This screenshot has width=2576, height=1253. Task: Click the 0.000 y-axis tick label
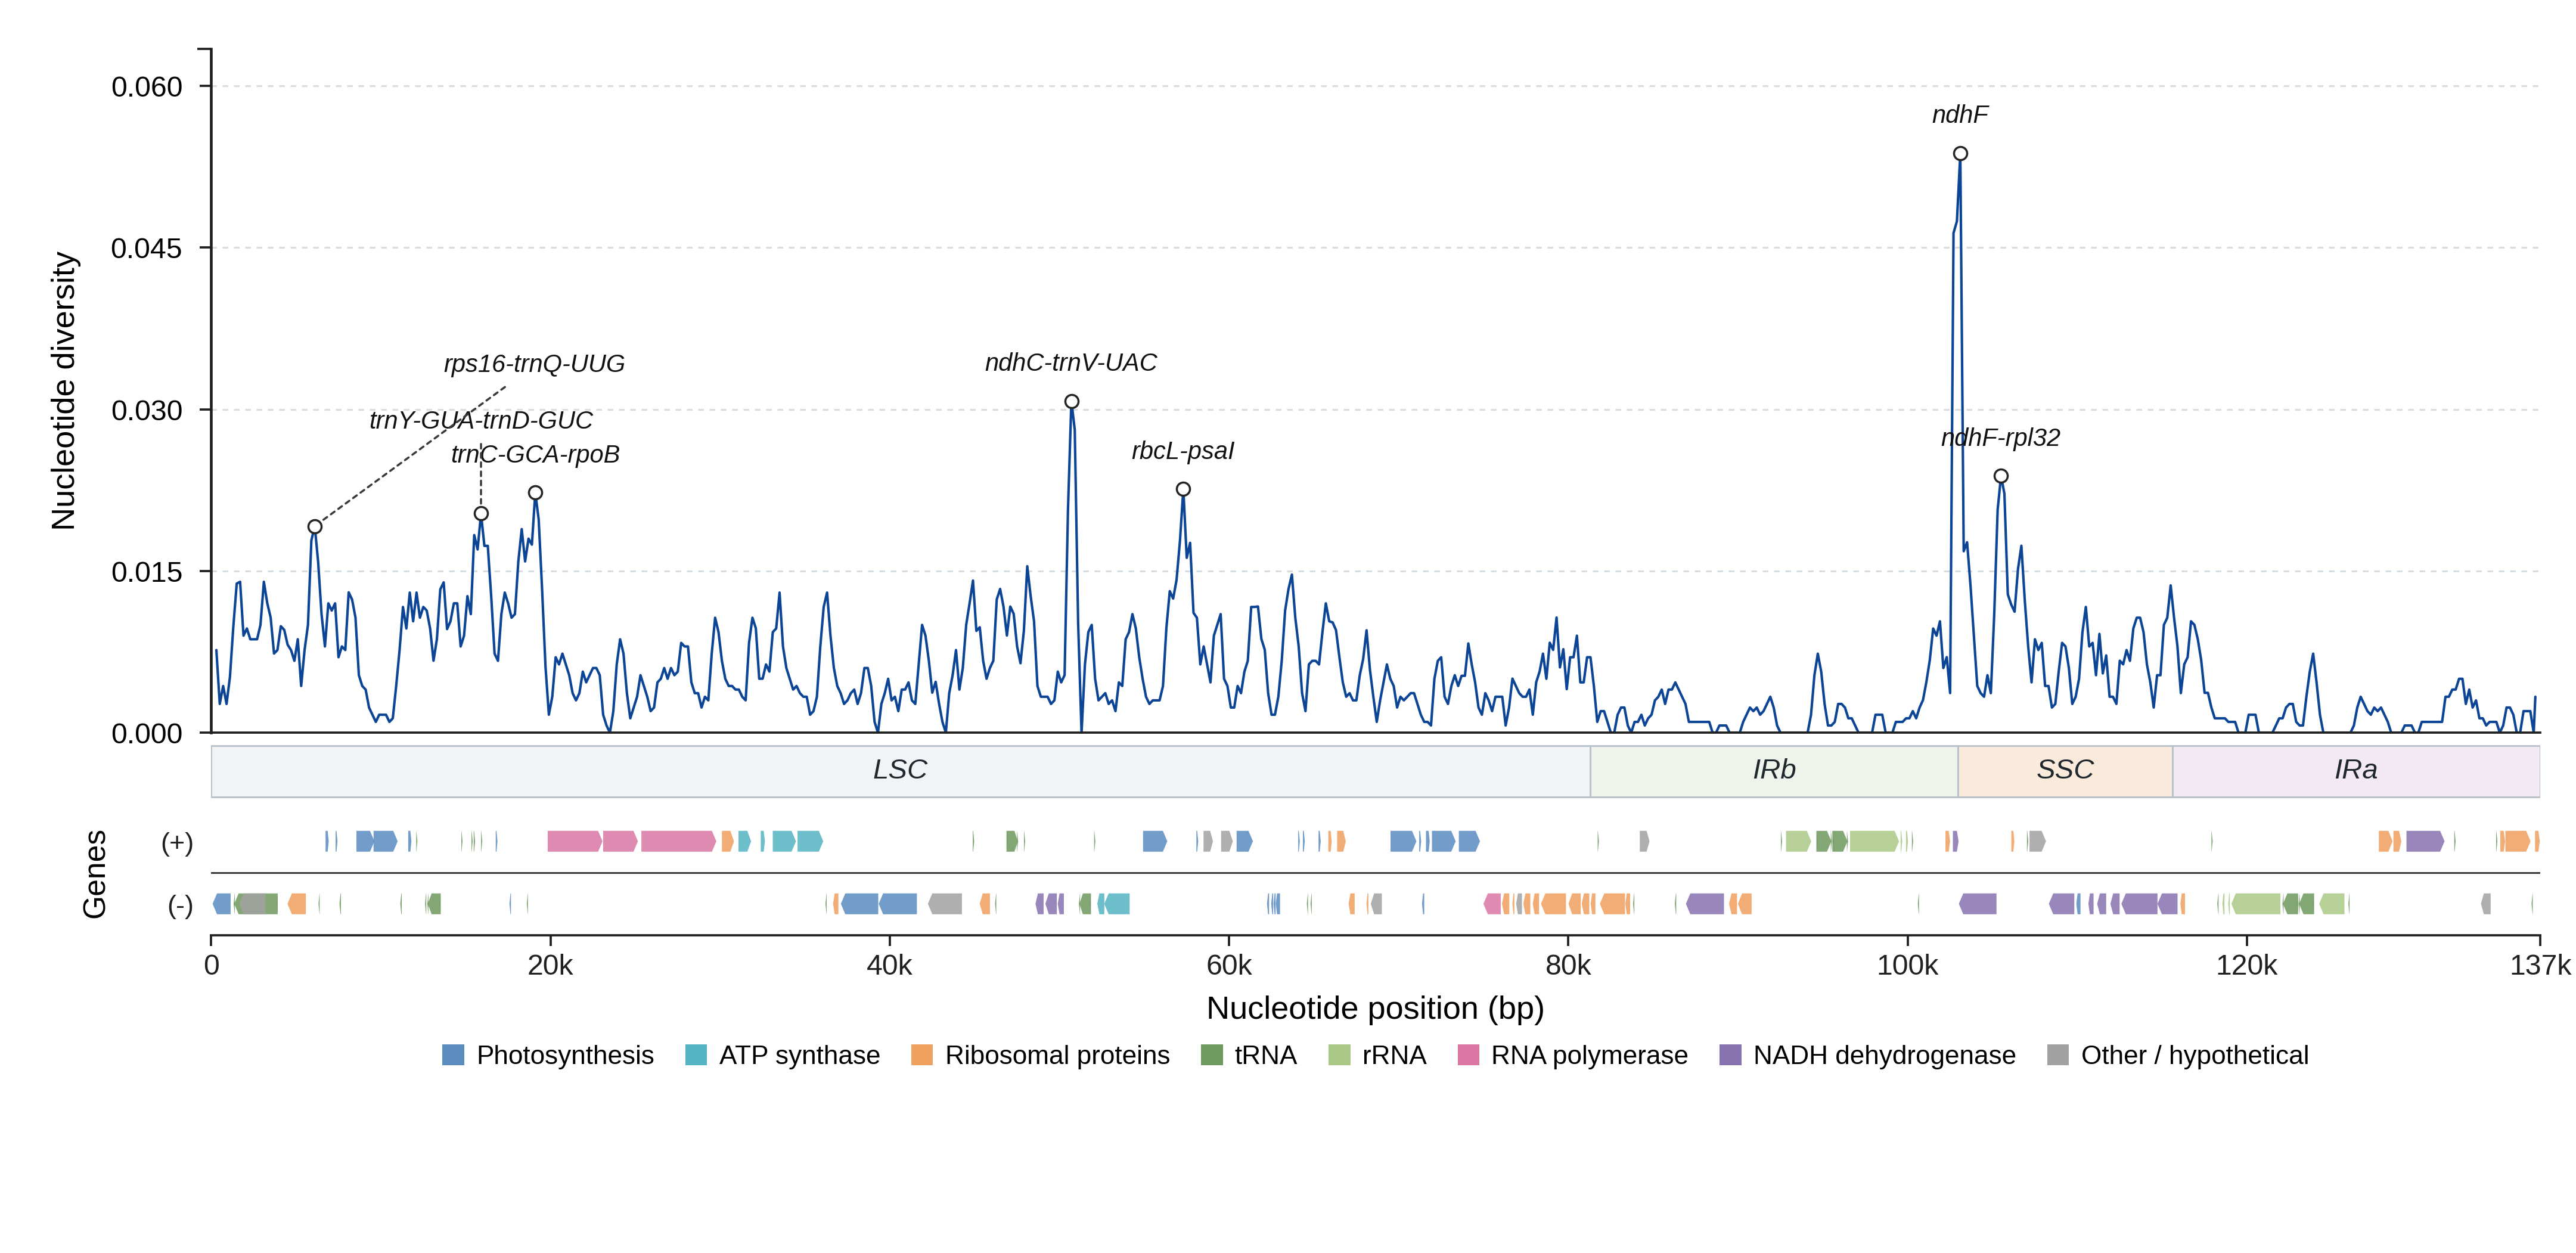147,734
